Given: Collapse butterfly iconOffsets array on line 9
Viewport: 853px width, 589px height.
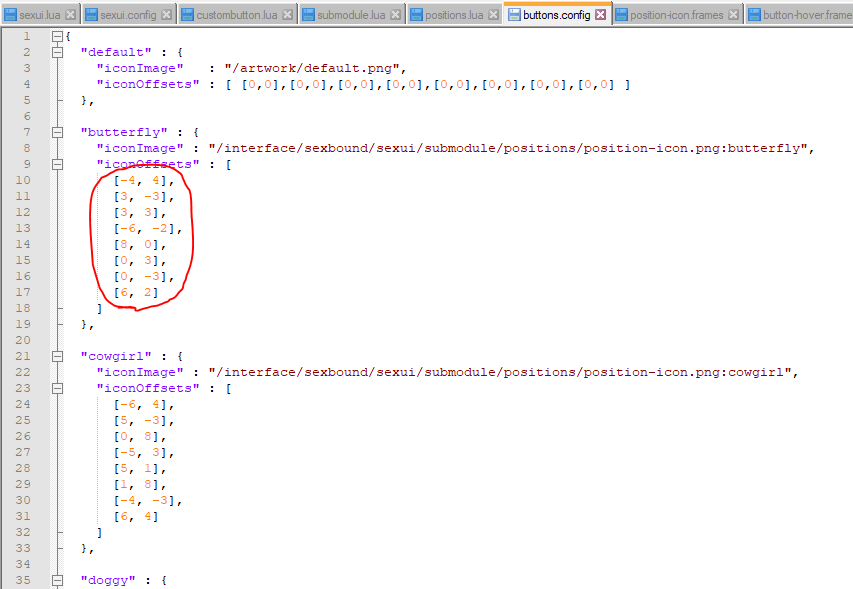Looking at the screenshot, I should (x=57, y=164).
